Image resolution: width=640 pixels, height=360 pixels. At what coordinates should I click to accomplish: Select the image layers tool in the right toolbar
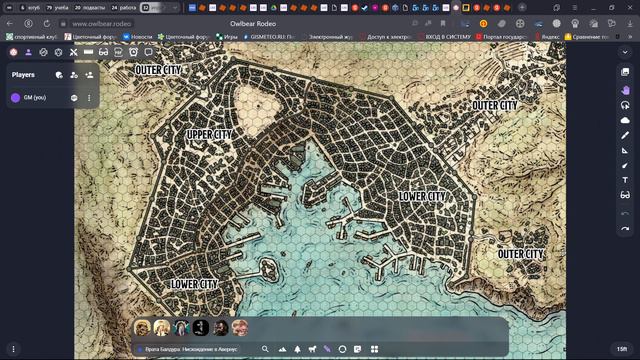pos(625,72)
